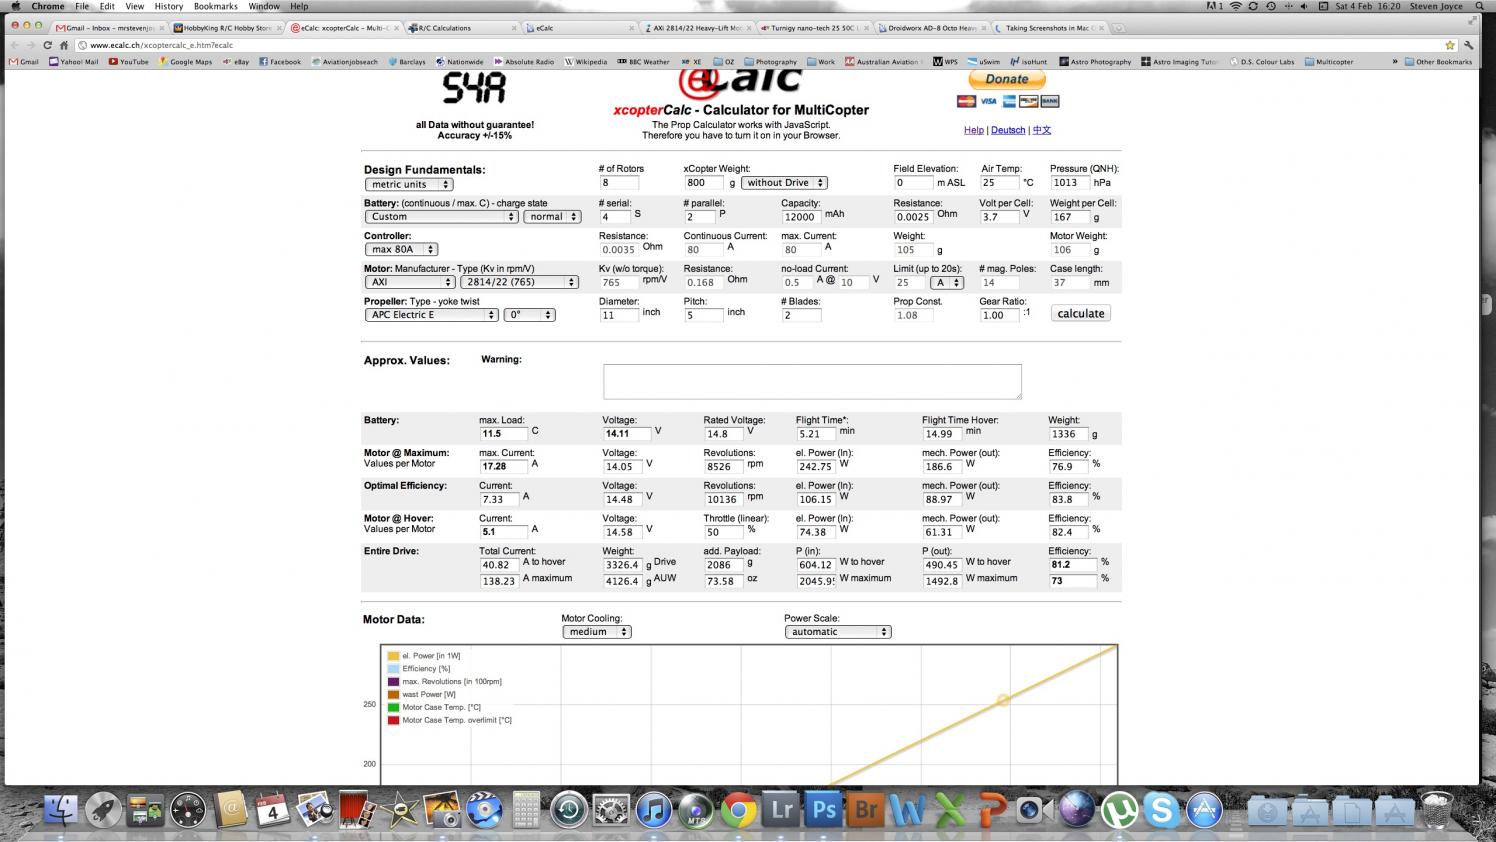Screen dimensions: 1496x842
Task: Reload the page with the refresh icon
Action: 47,45
